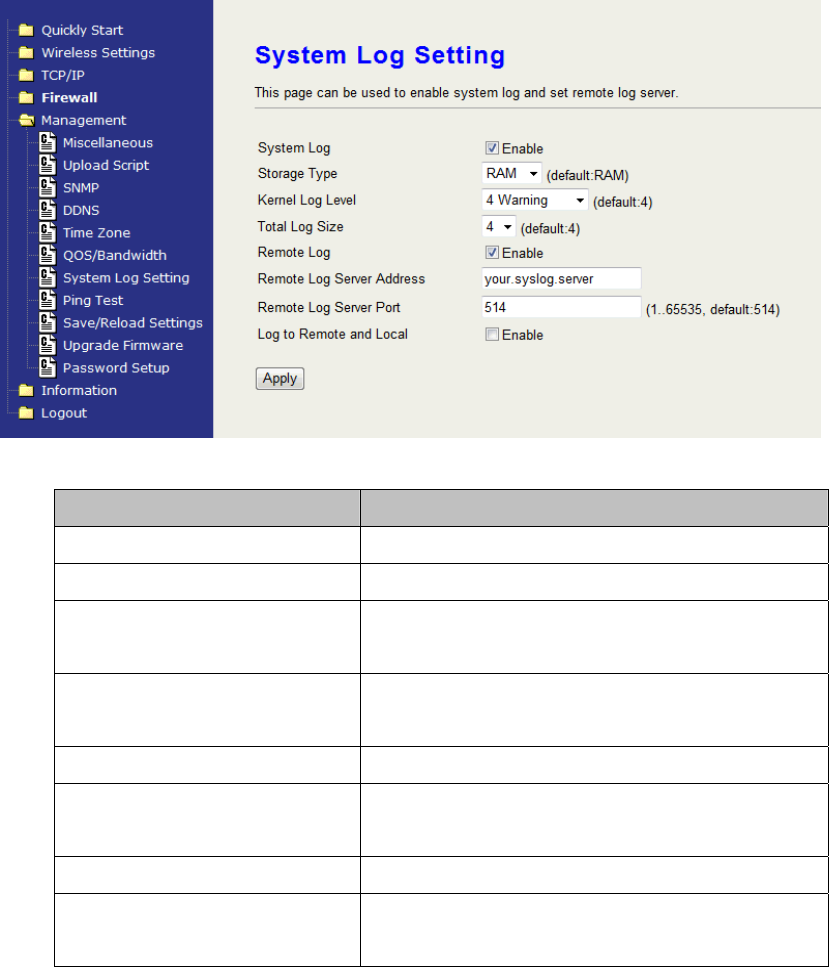Screen dimensions: 829x967
Task: Open the Password Setup link
Action: point(116,368)
